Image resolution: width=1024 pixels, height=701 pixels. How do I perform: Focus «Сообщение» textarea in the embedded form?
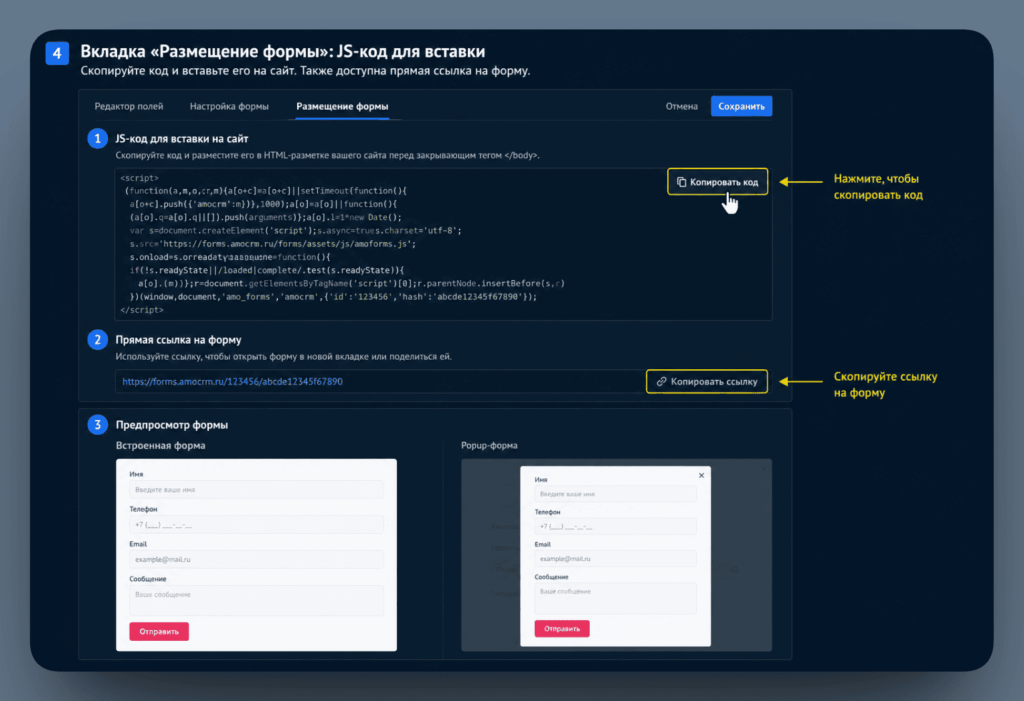(256, 600)
